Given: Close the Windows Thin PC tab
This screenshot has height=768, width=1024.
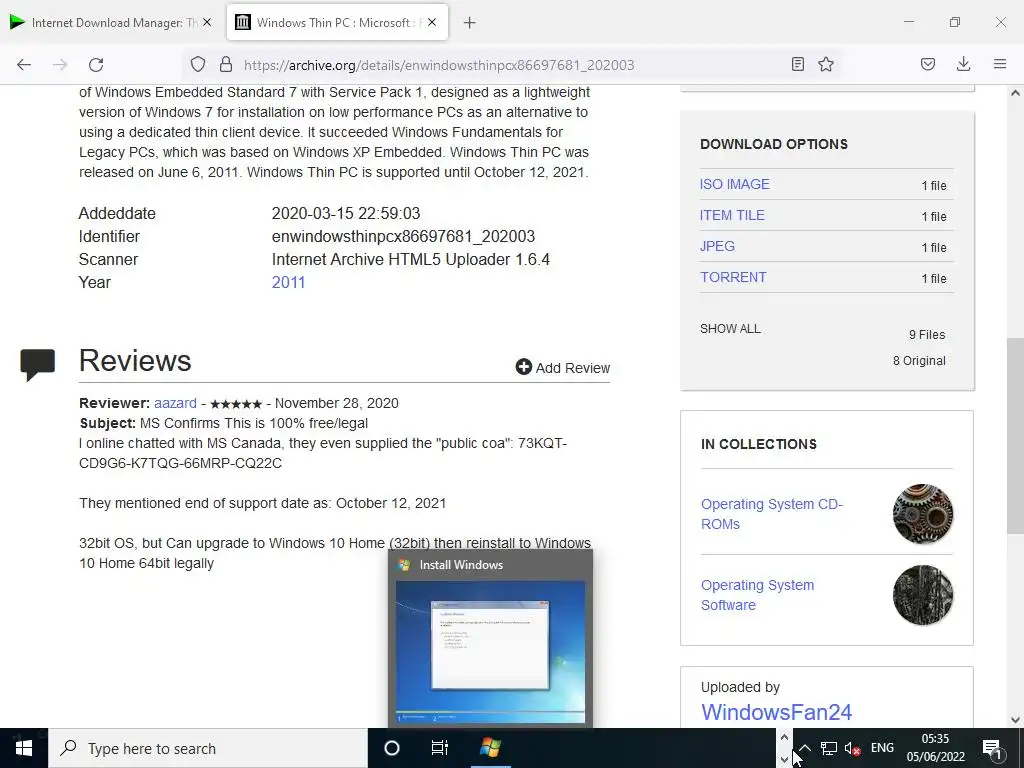Looking at the screenshot, I should point(432,22).
